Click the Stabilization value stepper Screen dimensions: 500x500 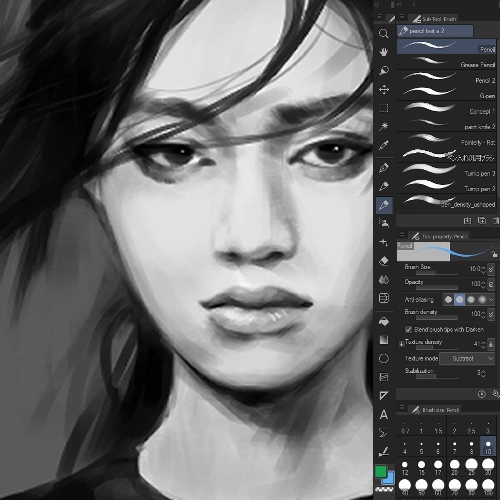click(483, 373)
